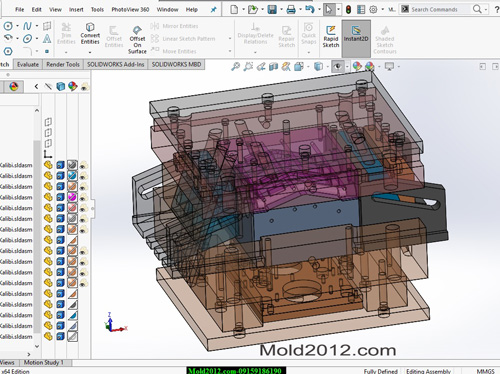Save the assembly with the floppy icon
Viewport: 500px width, 374px height.
pyautogui.click(x=272, y=9)
